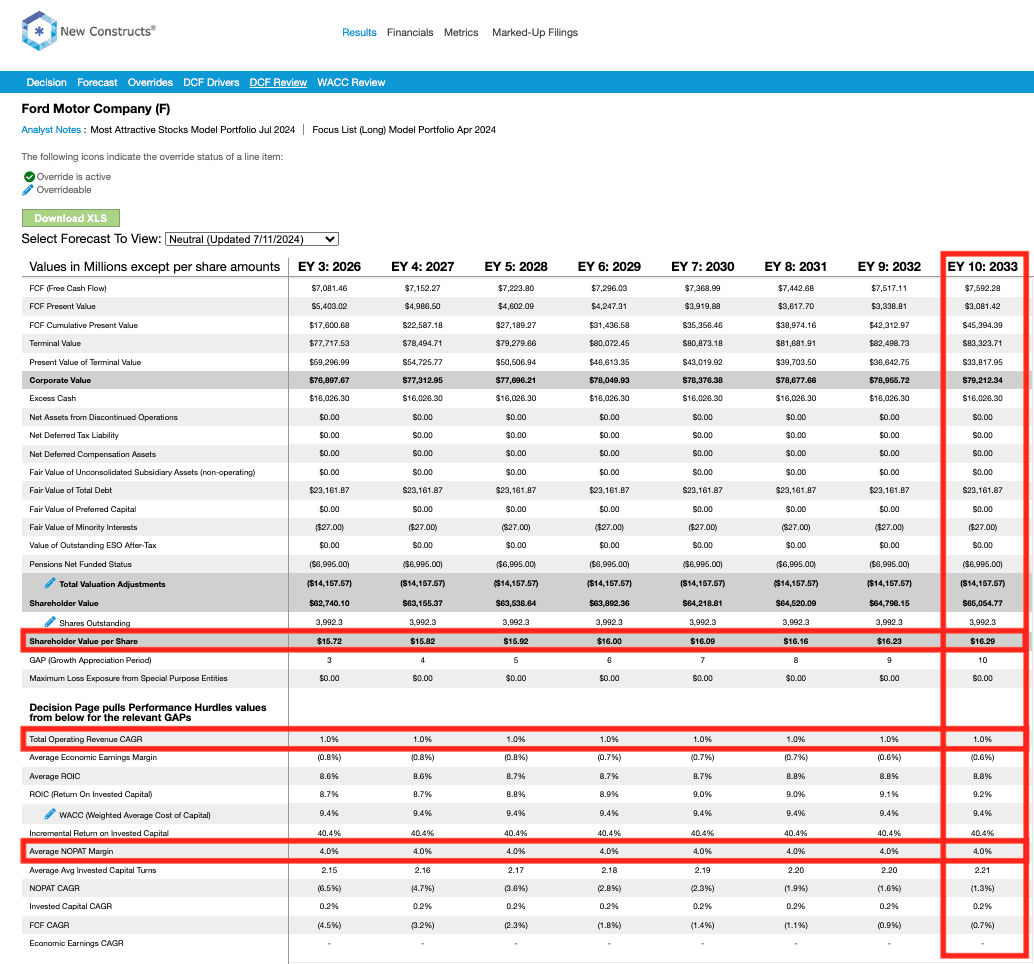Screen dimensions: 1034x964
Task: Go to the Marked-Up Filings tab
Action: (534, 33)
